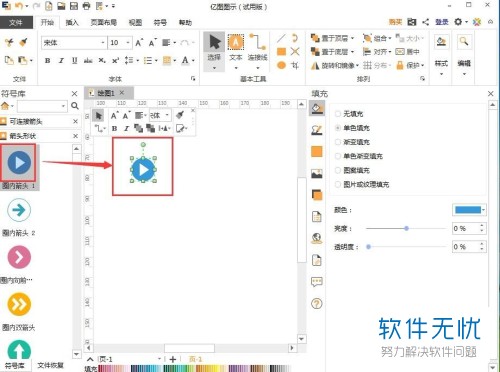Image resolution: width=500 pixels, height=372 pixels.
Task: Select the 图案填充 radio option
Action: [x=338, y=170]
